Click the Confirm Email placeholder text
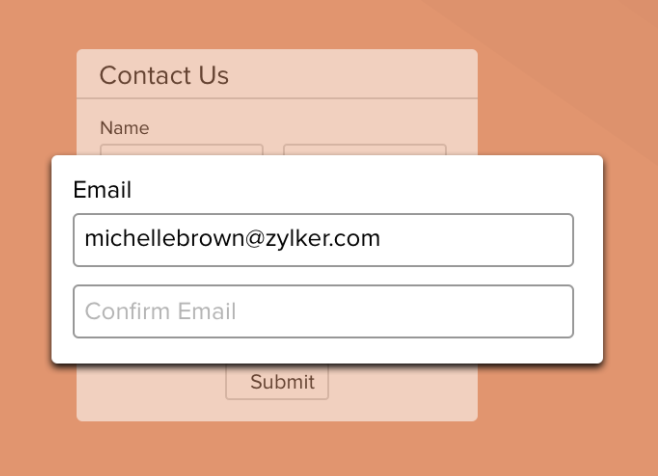 [160, 311]
